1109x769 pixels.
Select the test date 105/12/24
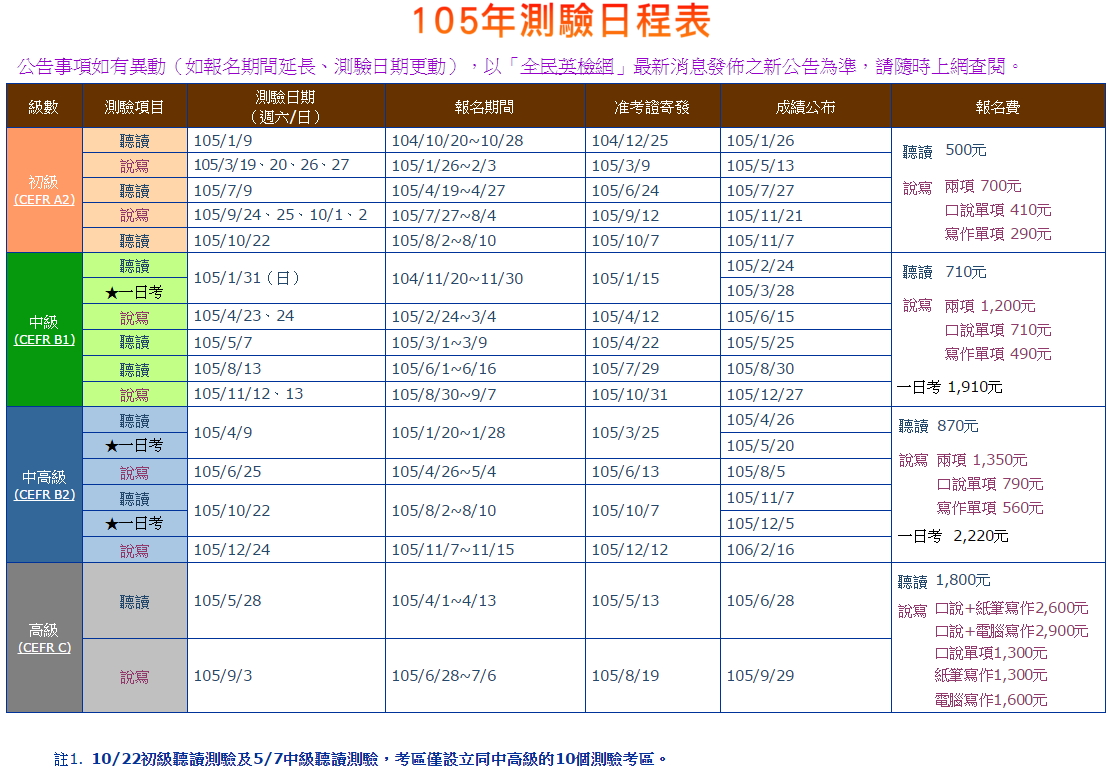pyautogui.click(x=232, y=550)
